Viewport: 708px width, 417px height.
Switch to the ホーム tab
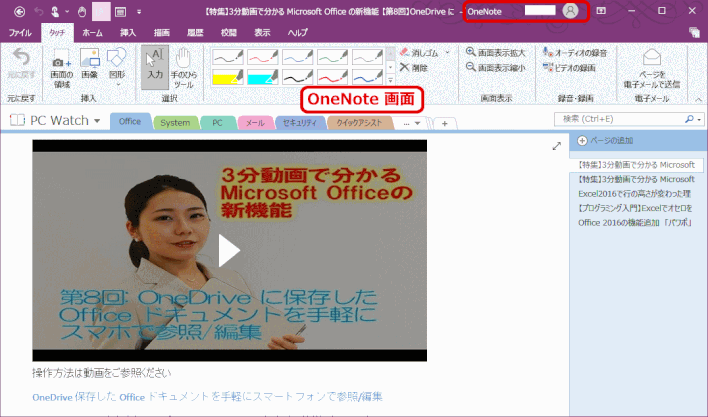coord(93,32)
